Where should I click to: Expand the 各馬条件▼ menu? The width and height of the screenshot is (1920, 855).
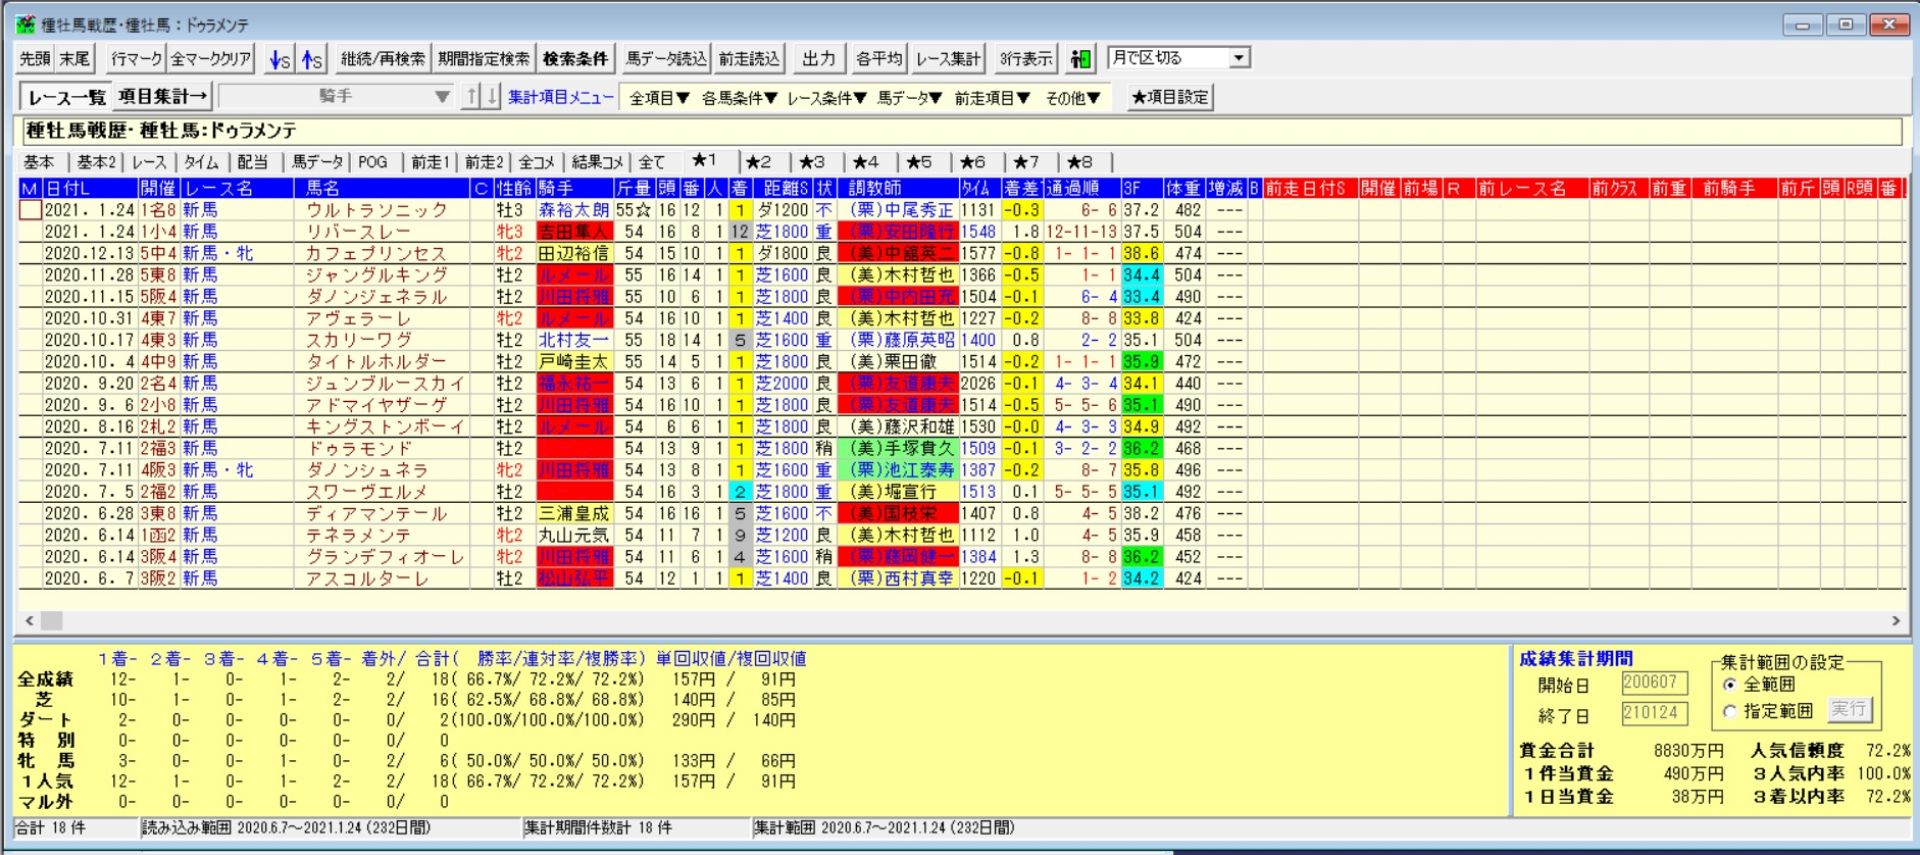(739, 98)
